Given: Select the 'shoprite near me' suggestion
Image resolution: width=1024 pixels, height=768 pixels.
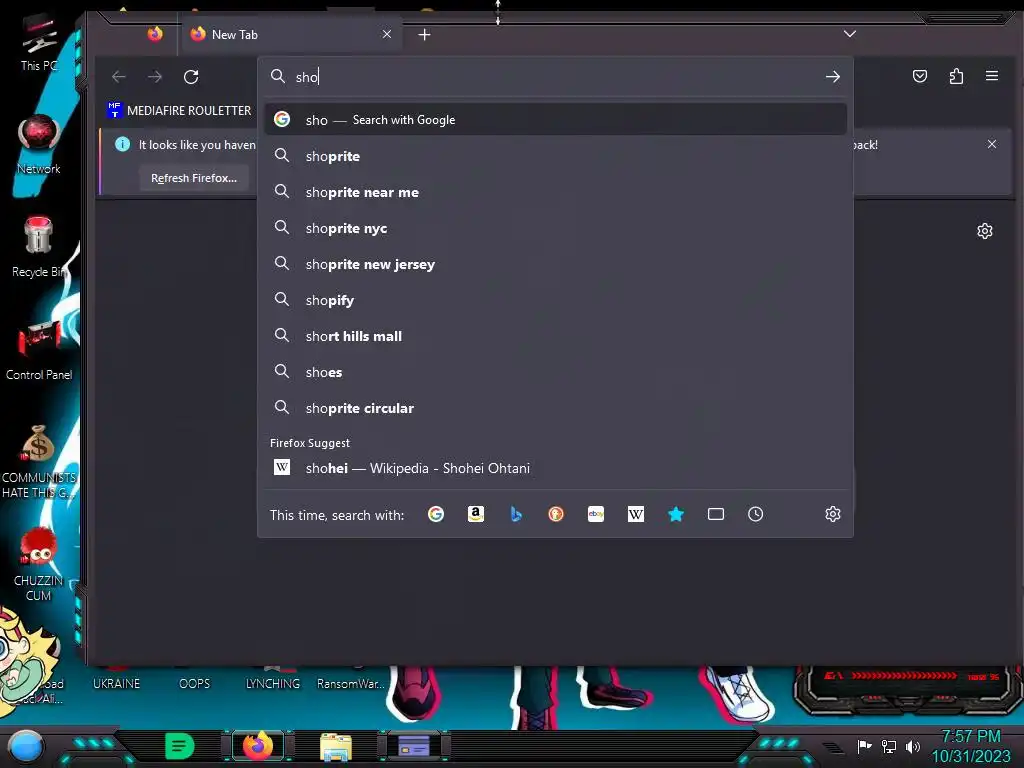Looking at the screenshot, I should click(556, 192).
